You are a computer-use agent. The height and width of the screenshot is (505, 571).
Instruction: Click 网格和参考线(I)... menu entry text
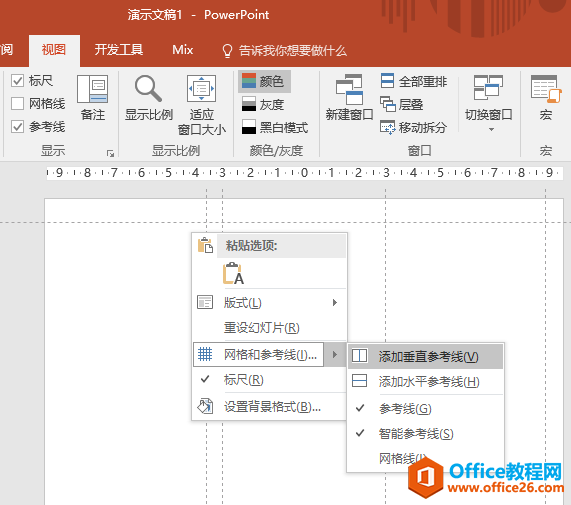[270, 354]
